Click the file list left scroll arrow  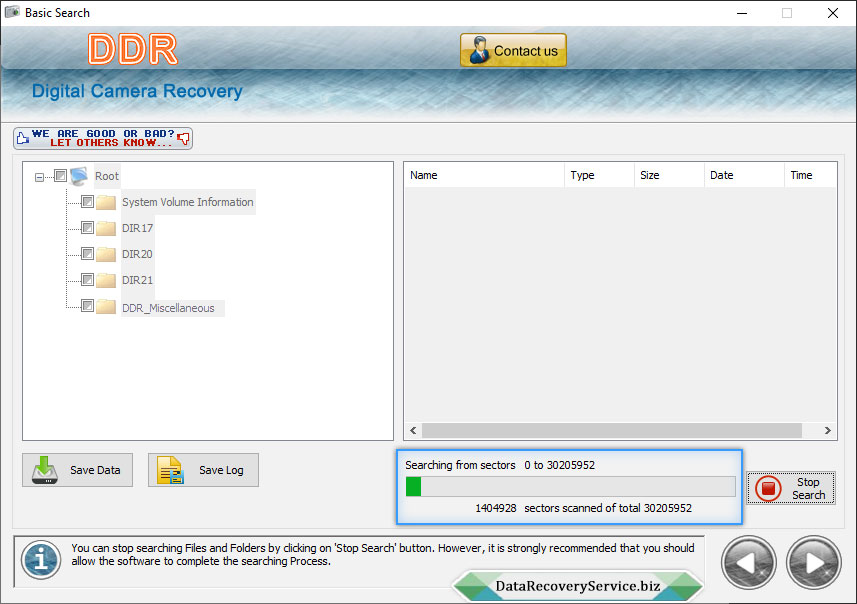pyautogui.click(x=413, y=431)
